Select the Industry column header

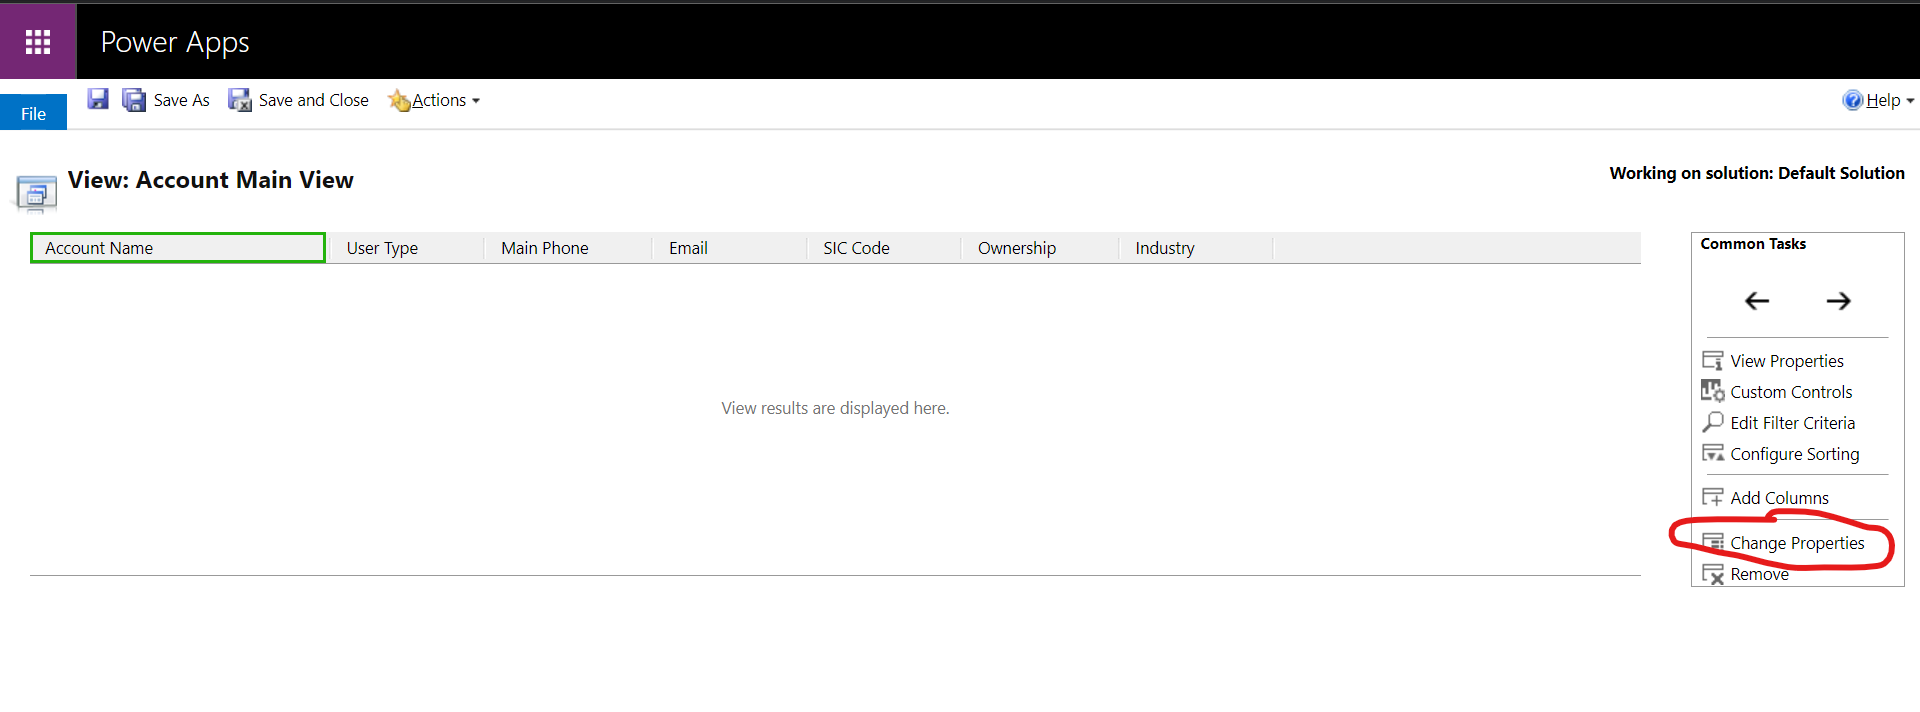click(x=1164, y=248)
